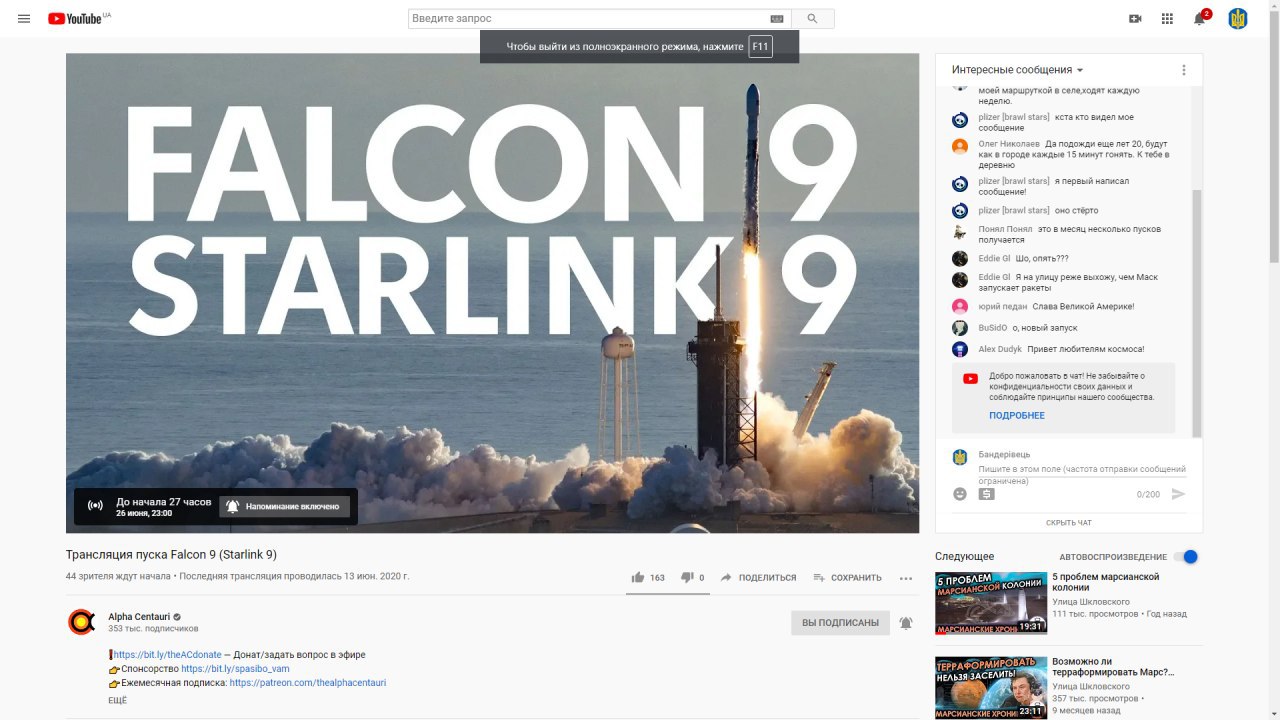Image resolution: width=1280 pixels, height=720 pixels.
Task: Expand Интересные сообщения chat dropdown
Action: pyautogui.click(x=1018, y=70)
